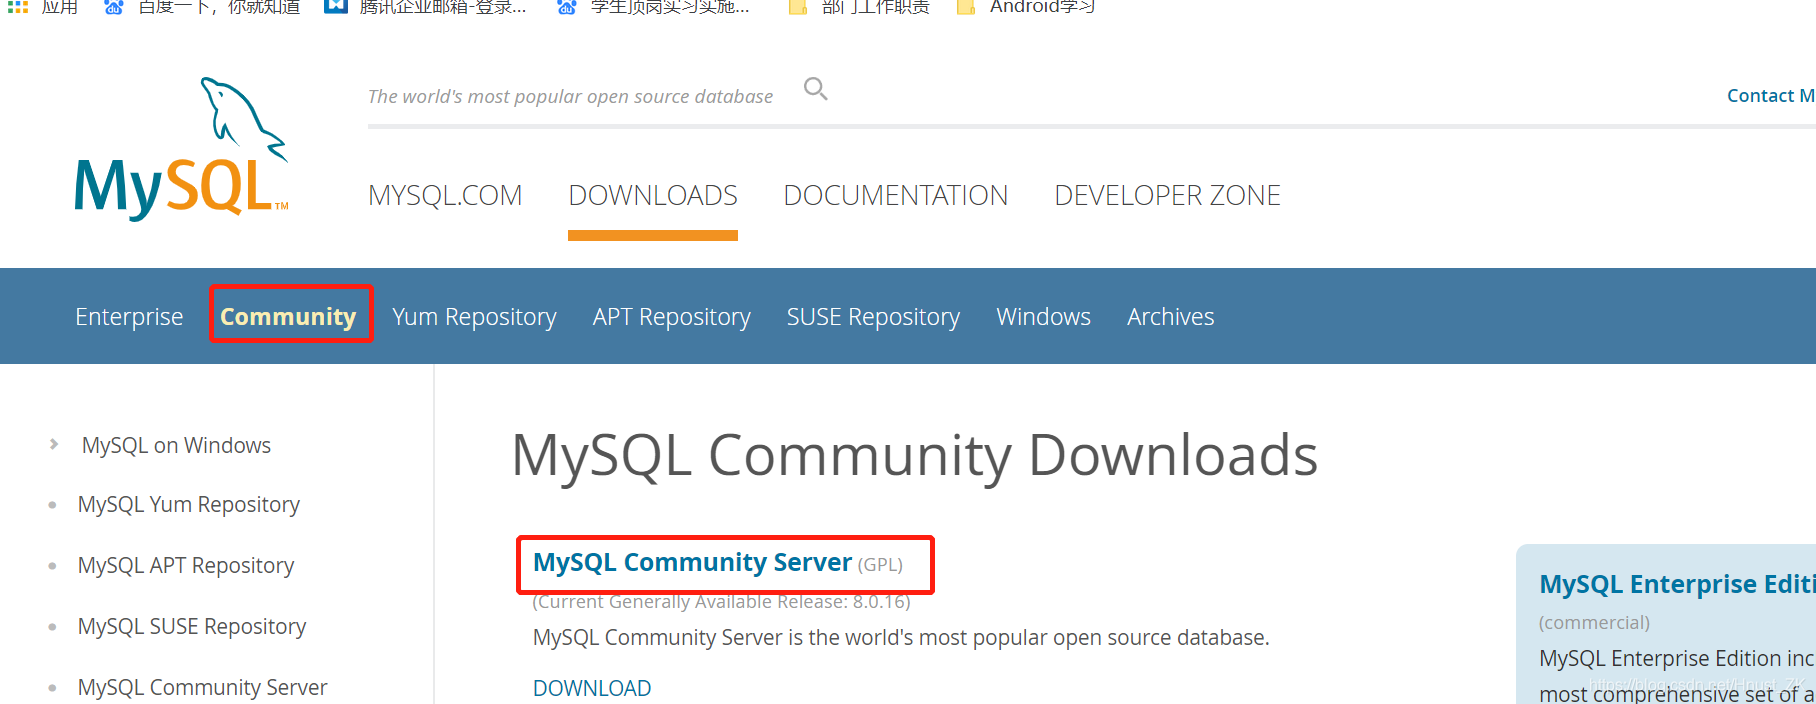Click the (commercial) label in Enterprise panel
Image resolution: width=1816 pixels, height=704 pixels.
(x=1594, y=622)
